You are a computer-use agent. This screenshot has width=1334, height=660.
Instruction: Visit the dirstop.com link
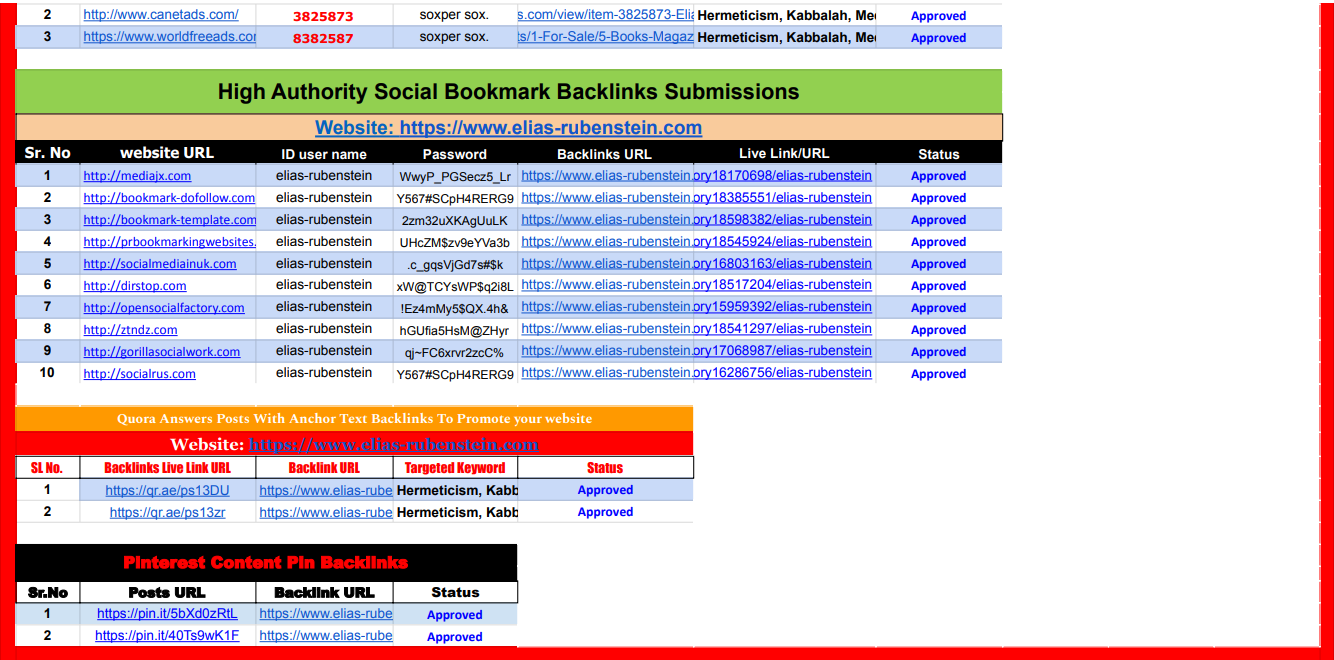[x=134, y=286]
